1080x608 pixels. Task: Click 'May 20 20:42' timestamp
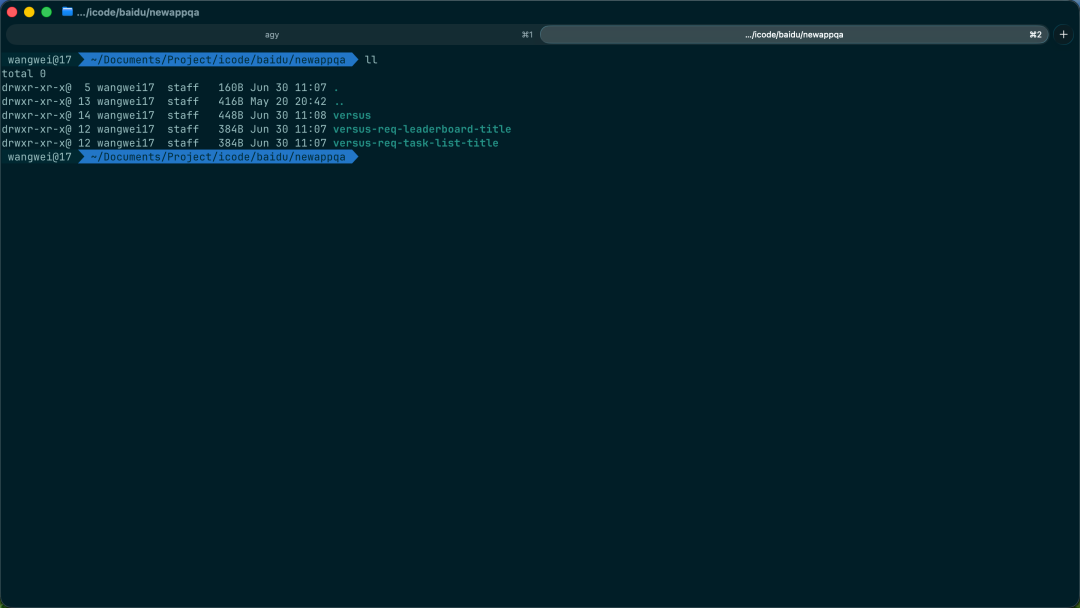(289, 102)
